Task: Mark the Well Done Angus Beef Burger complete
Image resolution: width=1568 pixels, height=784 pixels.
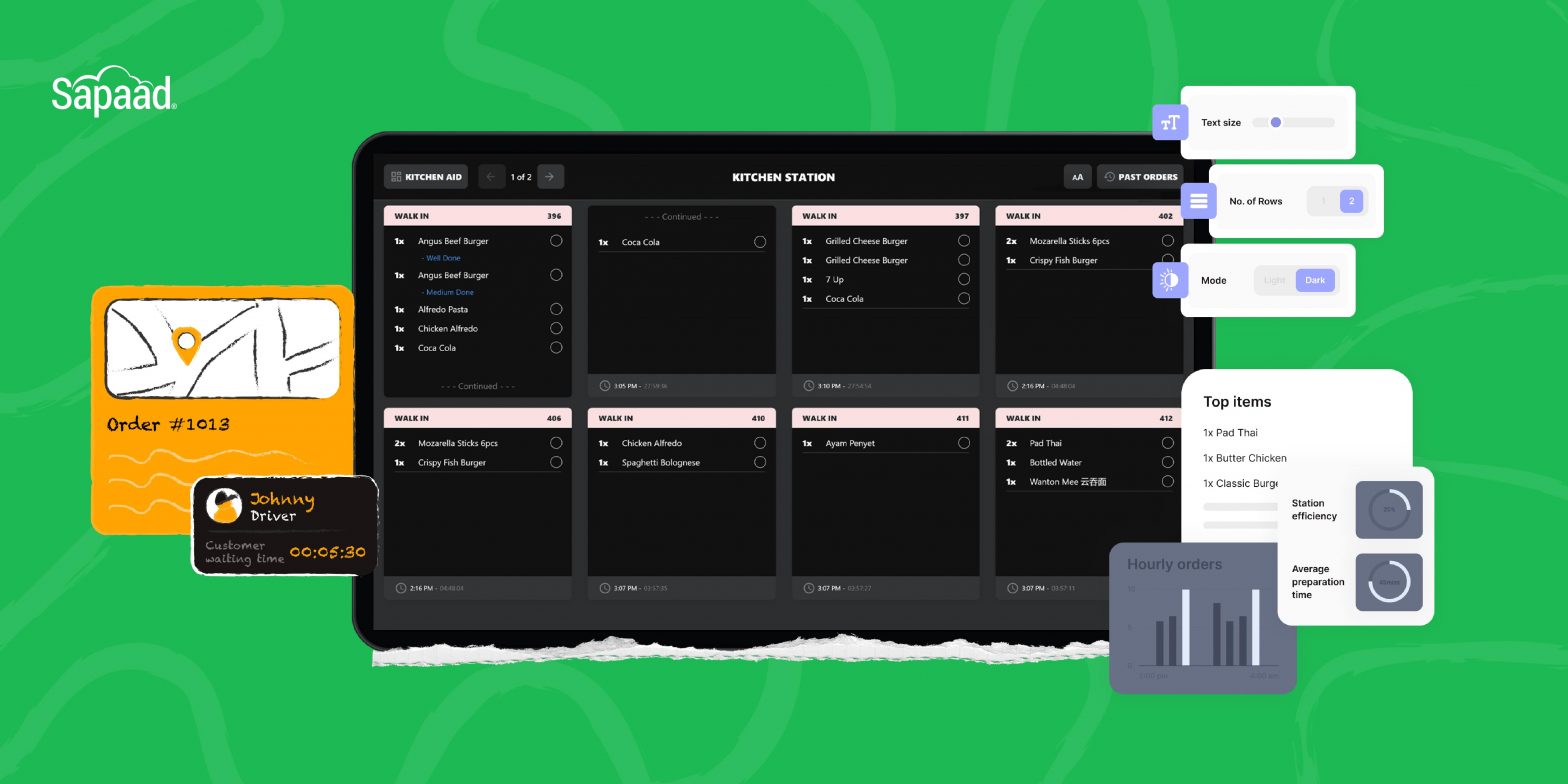Action: [556, 241]
